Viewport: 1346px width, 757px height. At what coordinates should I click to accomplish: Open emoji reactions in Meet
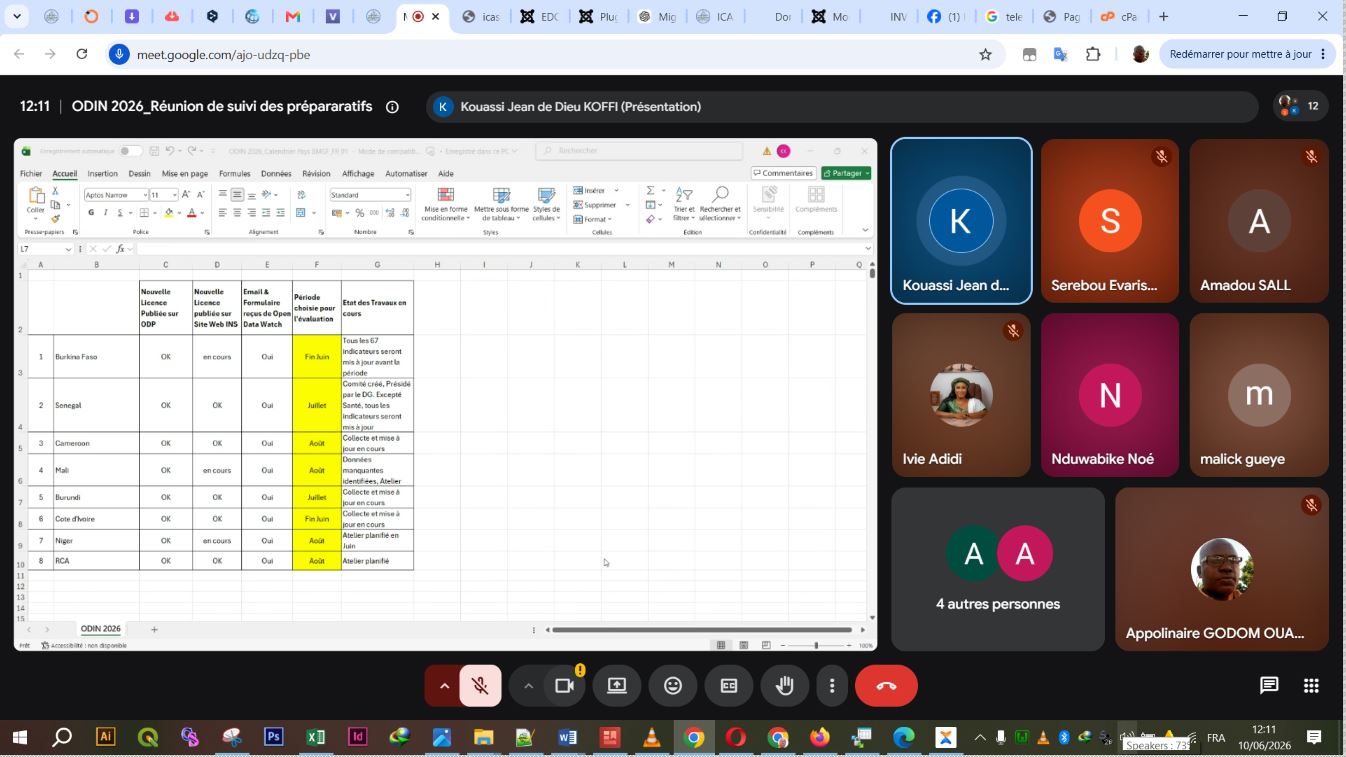[673, 686]
